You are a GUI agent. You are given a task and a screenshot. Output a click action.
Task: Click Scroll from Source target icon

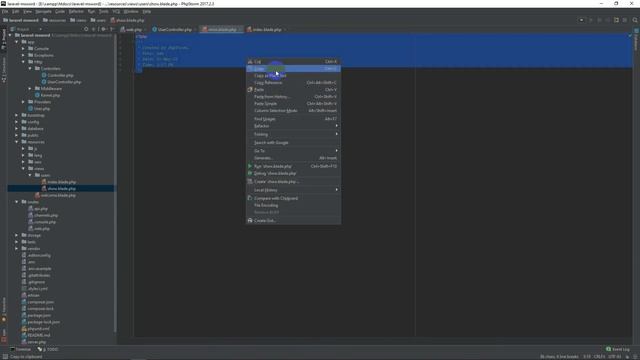(x=86, y=29)
